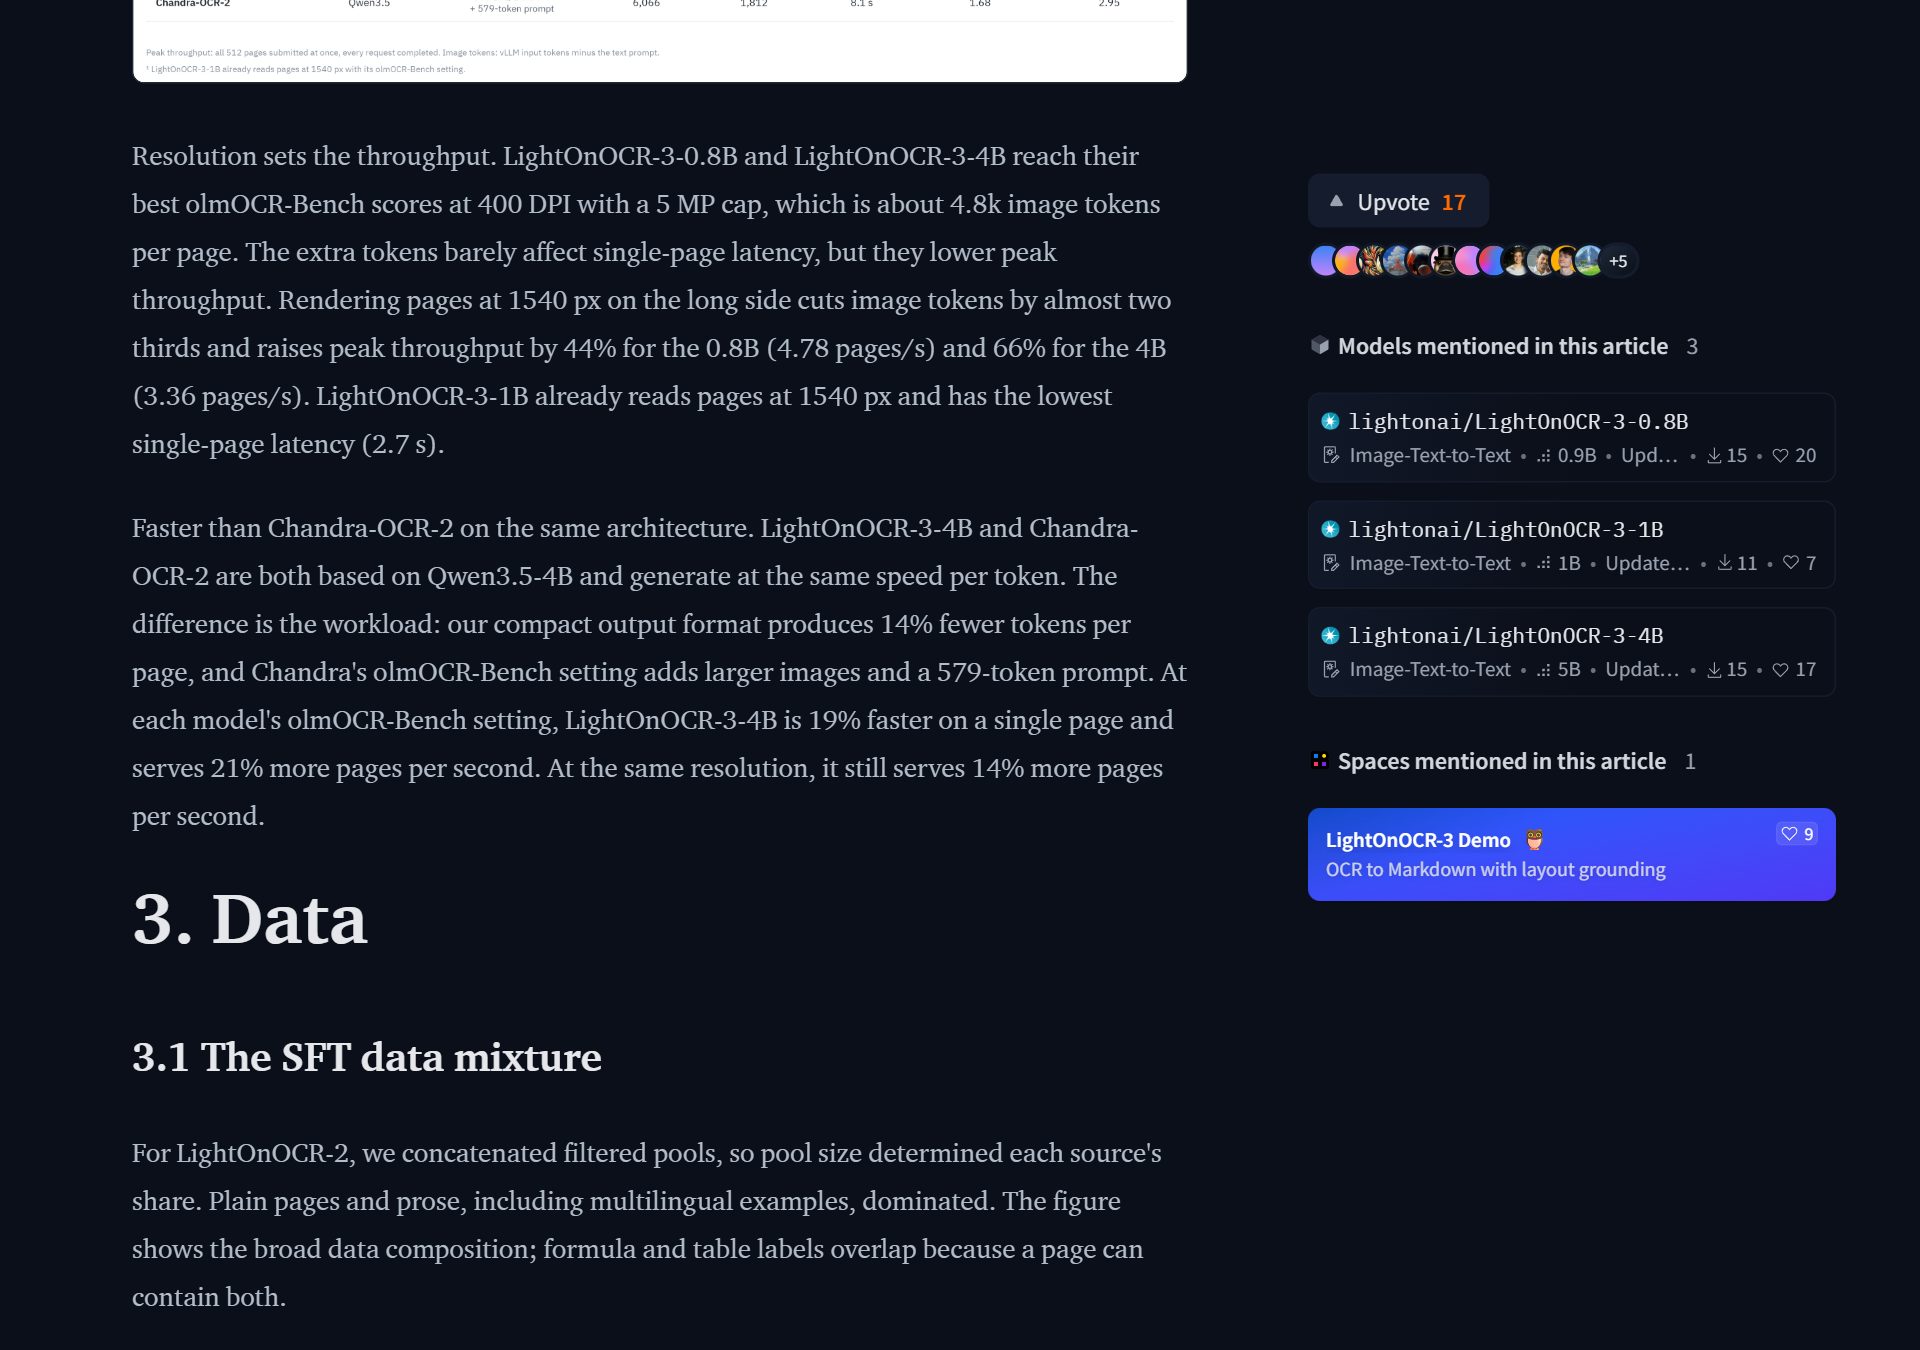
Task: Click the colored dots icon beside Spaces mentioned
Action: click(1320, 761)
